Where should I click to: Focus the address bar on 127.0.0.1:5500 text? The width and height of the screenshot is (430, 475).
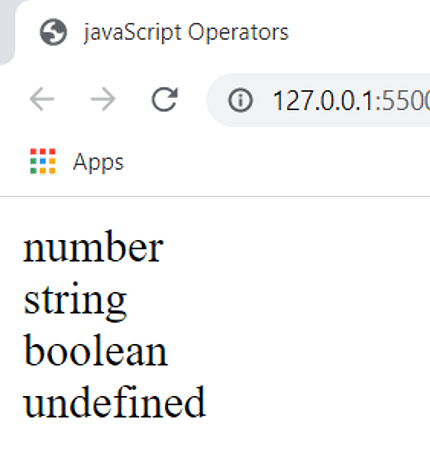351,100
